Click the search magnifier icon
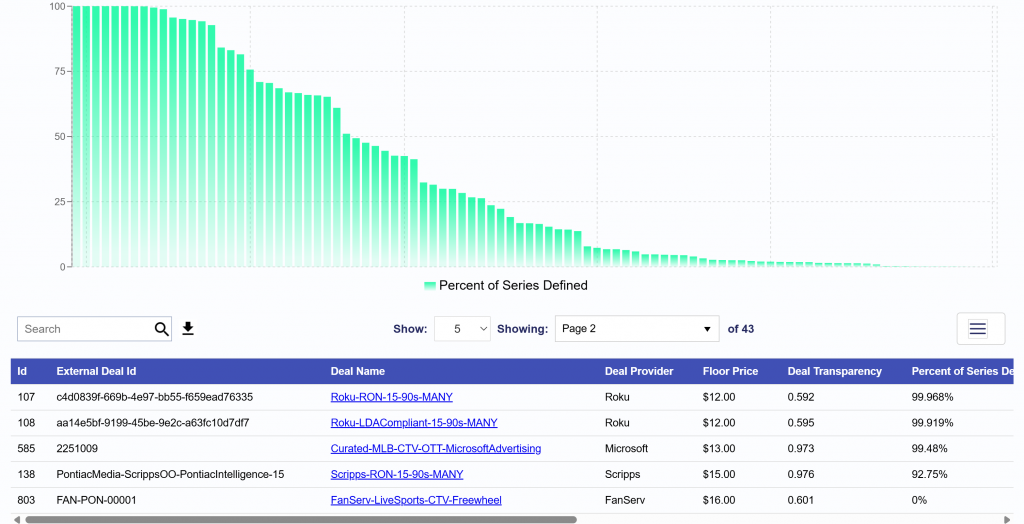The height and width of the screenshot is (524, 1024). [x=161, y=329]
